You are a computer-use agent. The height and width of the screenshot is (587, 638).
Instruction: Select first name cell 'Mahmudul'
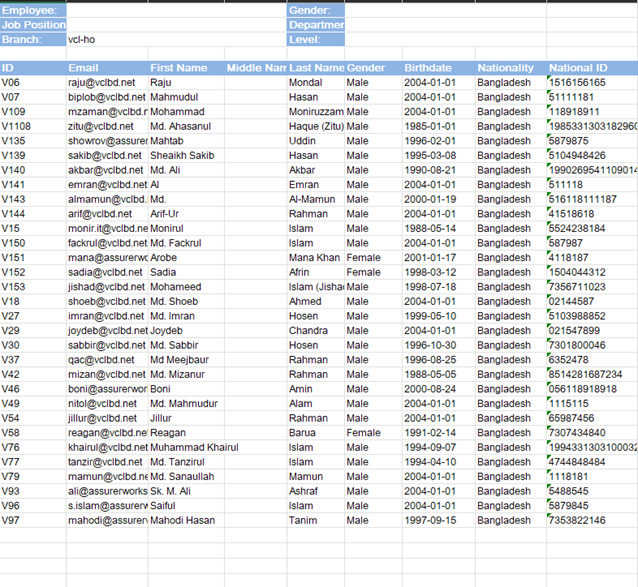186,97
